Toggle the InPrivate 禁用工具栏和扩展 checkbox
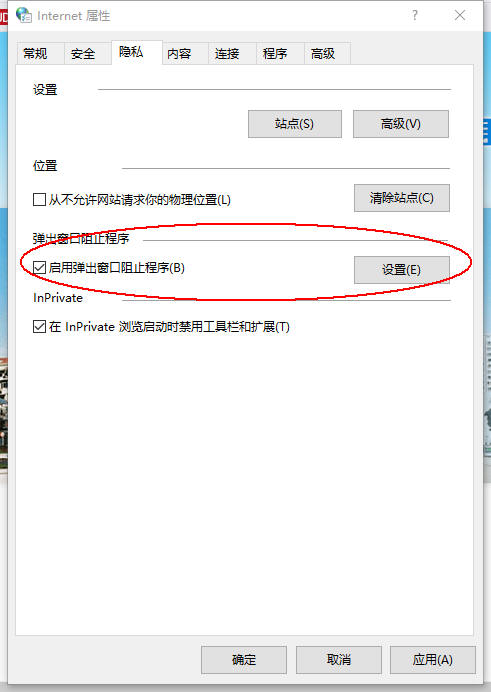This screenshot has width=491, height=692. pyautogui.click(x=39, y=327)
